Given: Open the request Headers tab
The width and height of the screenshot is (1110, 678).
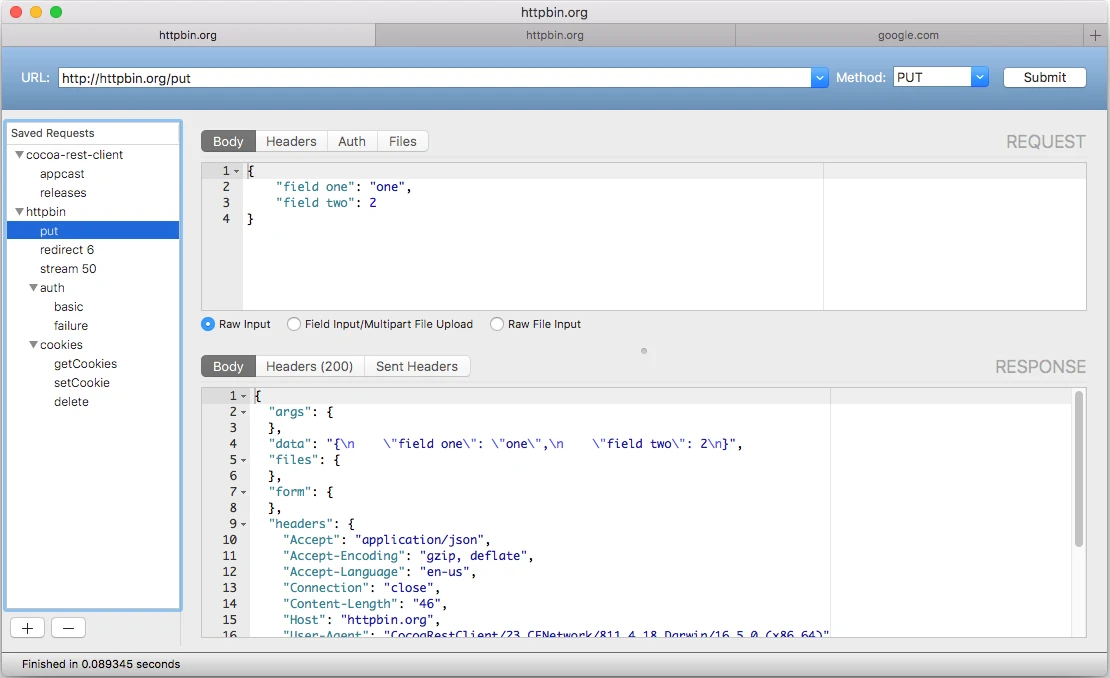Looking at the screenshot, I should coord(291,142).
